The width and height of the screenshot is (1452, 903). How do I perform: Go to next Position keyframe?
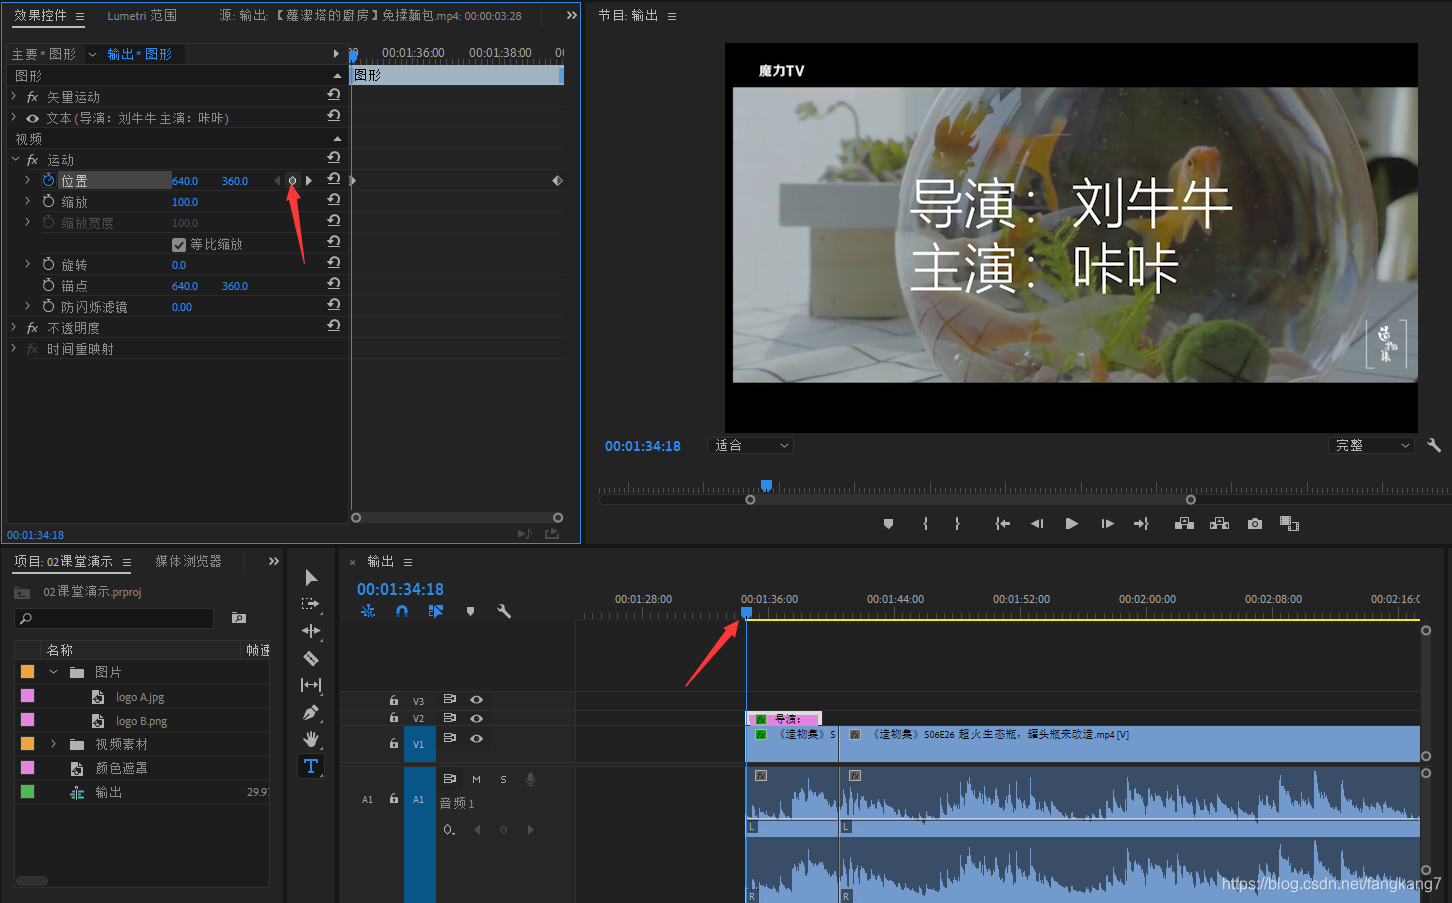click(x=309, y=181)
